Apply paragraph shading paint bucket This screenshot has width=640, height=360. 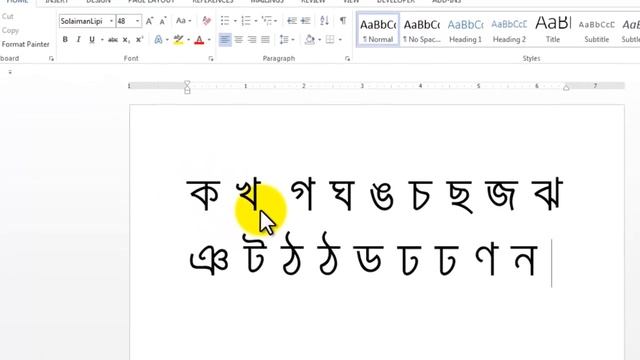pyautogui.click(x=310, y=40)
